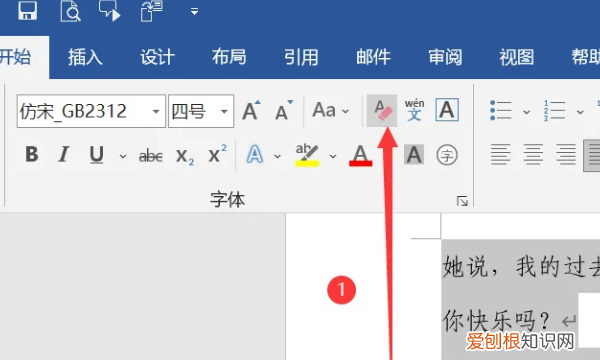Expand the font name dropdown arrow

(156, 111)
